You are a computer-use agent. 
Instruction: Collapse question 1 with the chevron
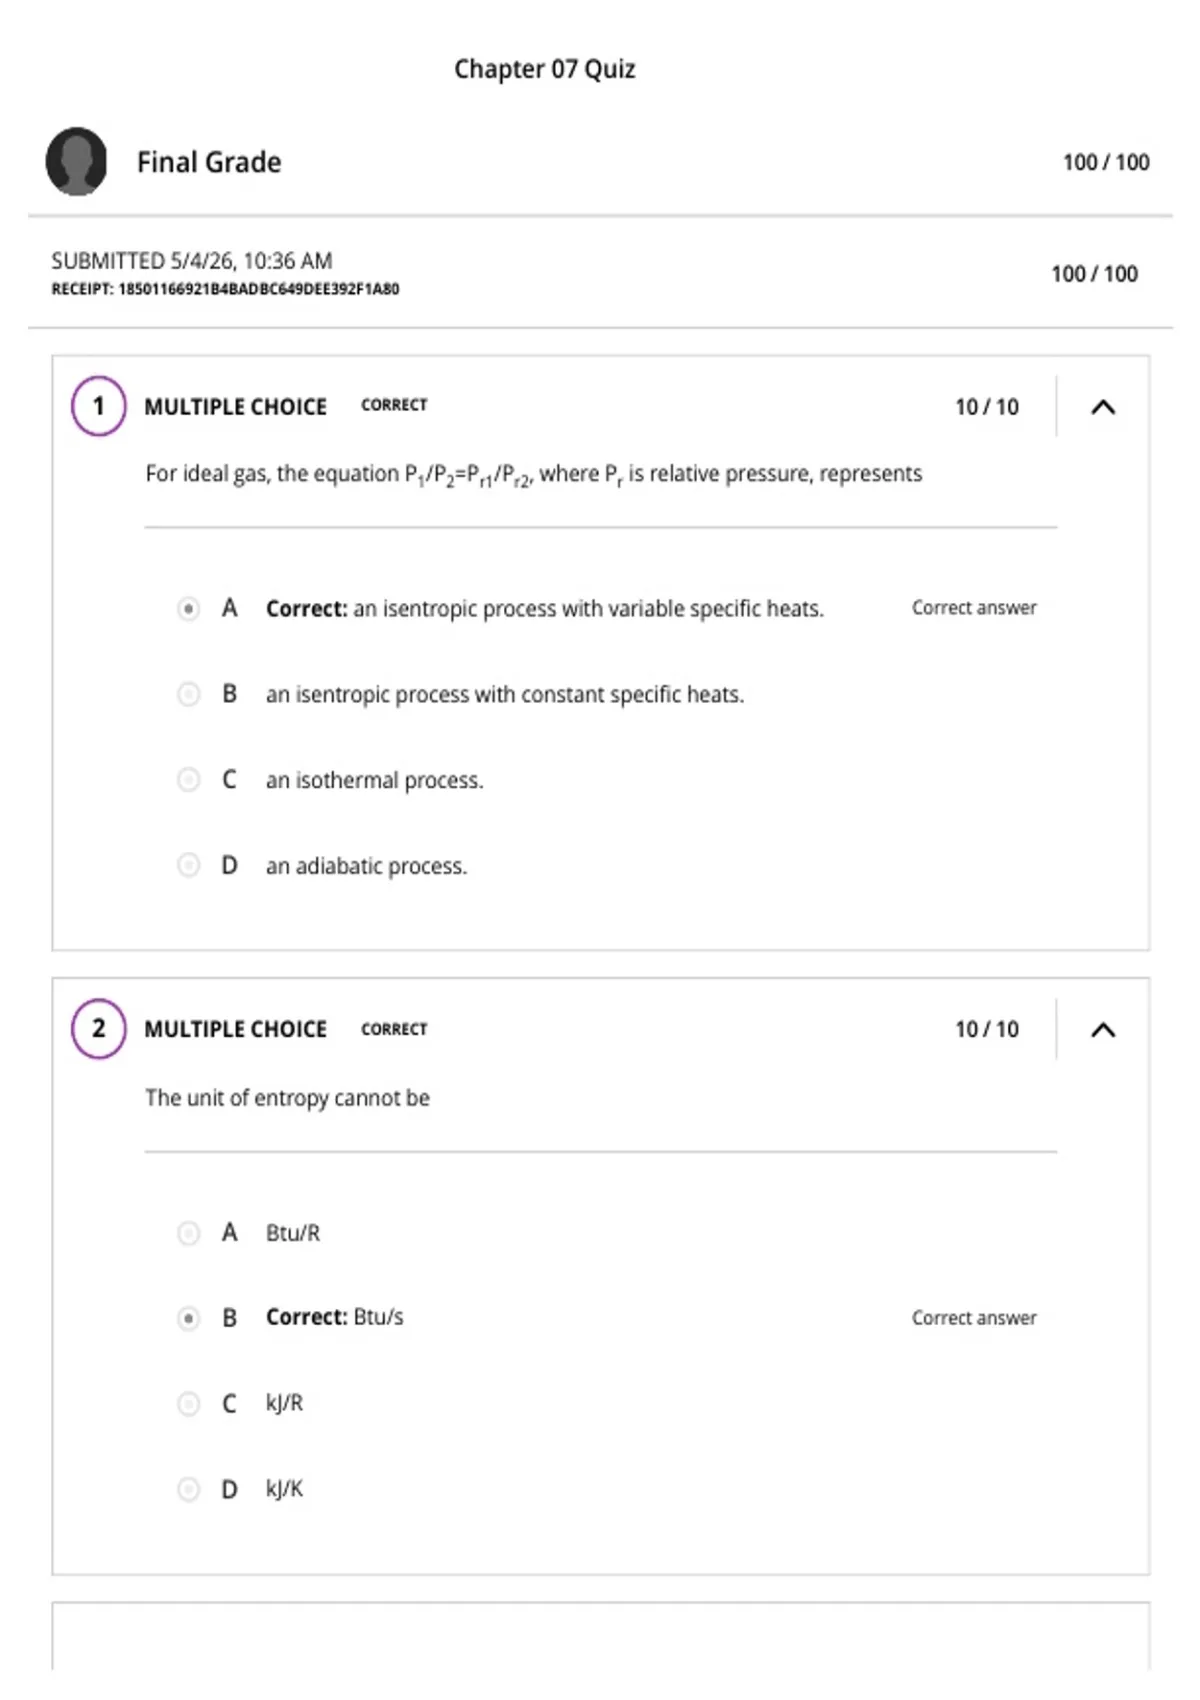coord(1102,407)
